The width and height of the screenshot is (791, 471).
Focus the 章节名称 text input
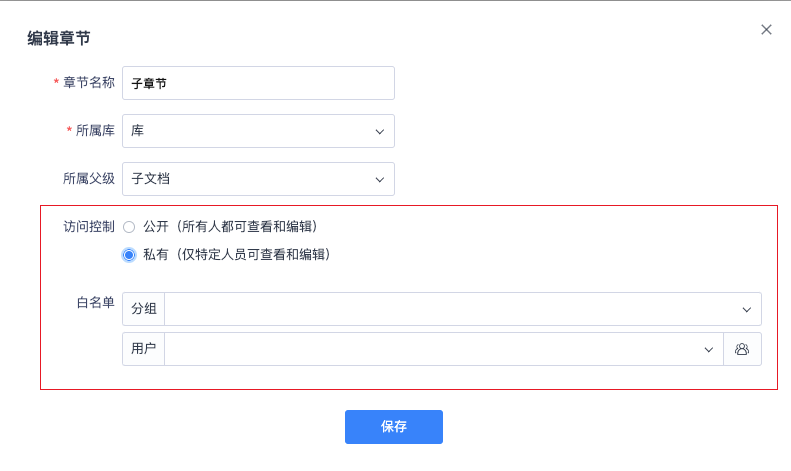pos(258,83)
